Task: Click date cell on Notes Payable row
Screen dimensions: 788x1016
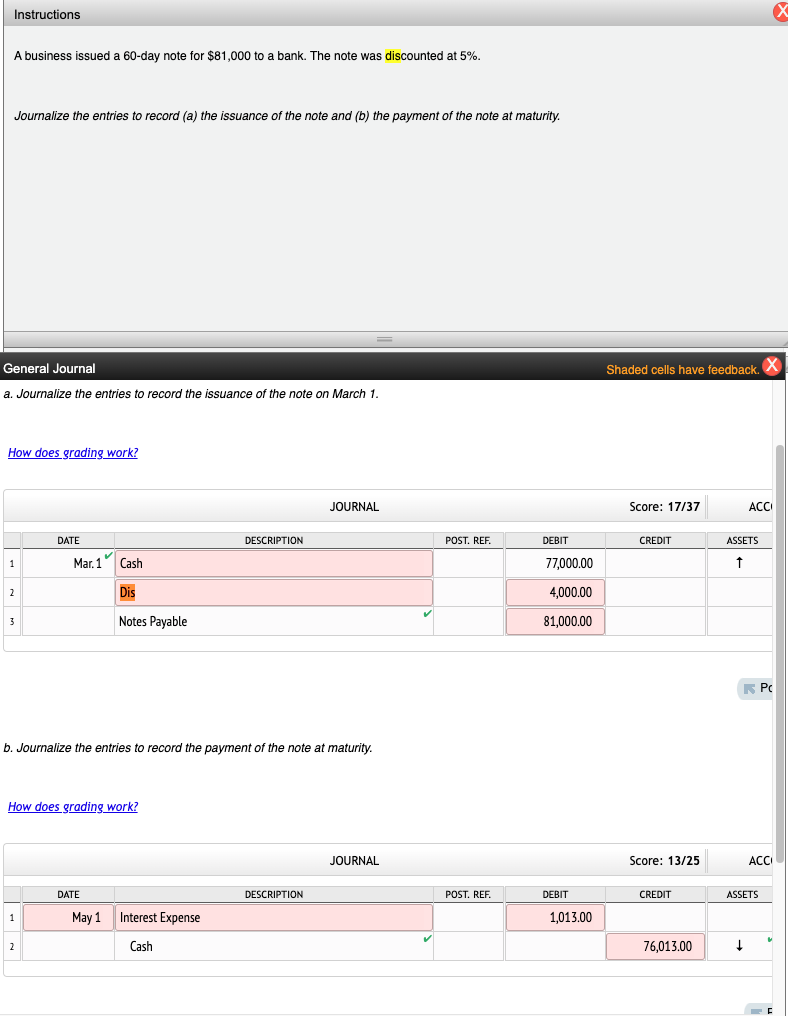Action: (68, 621)
